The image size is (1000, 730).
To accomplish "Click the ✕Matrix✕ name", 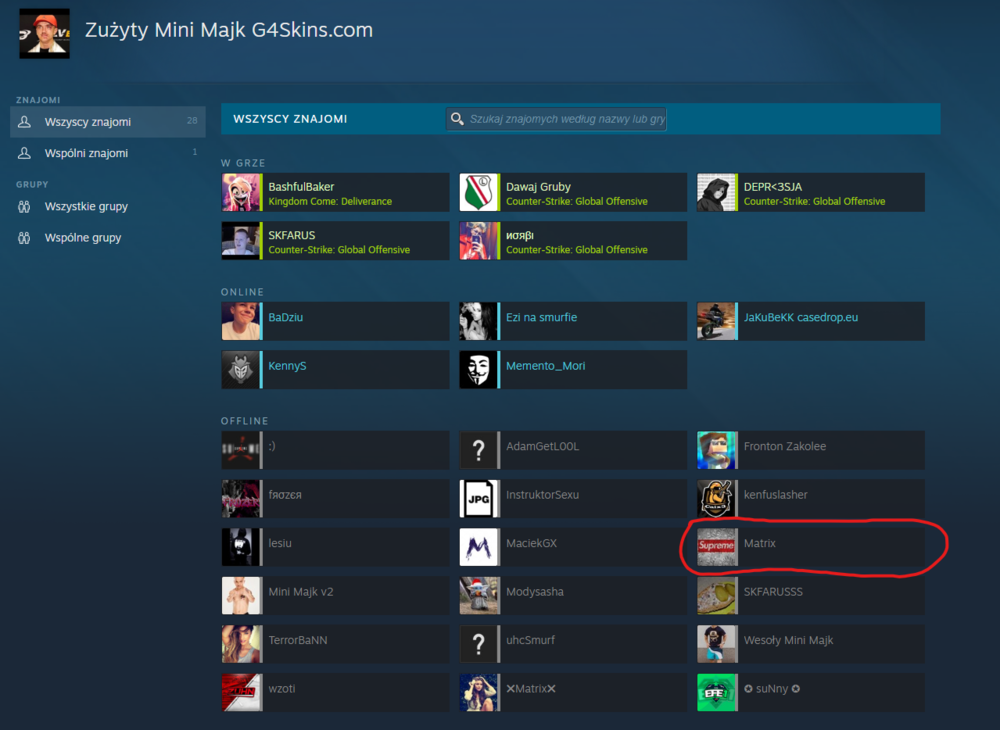I will point(531,689).
